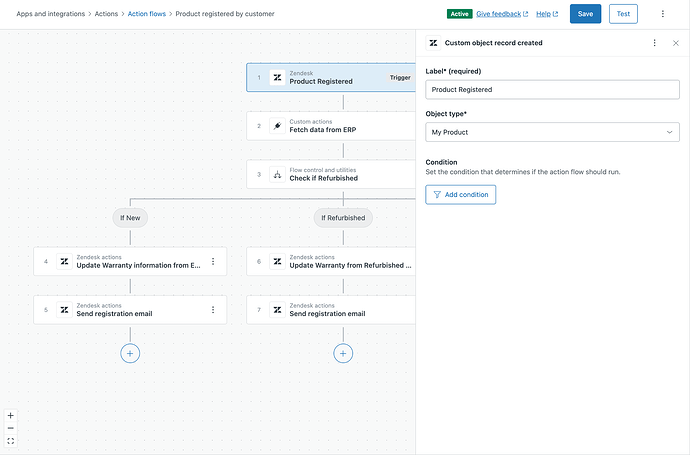The image size is (690, 455).
Task: Select the Product Registered trigger step
Action: click(x=331, y=77)
